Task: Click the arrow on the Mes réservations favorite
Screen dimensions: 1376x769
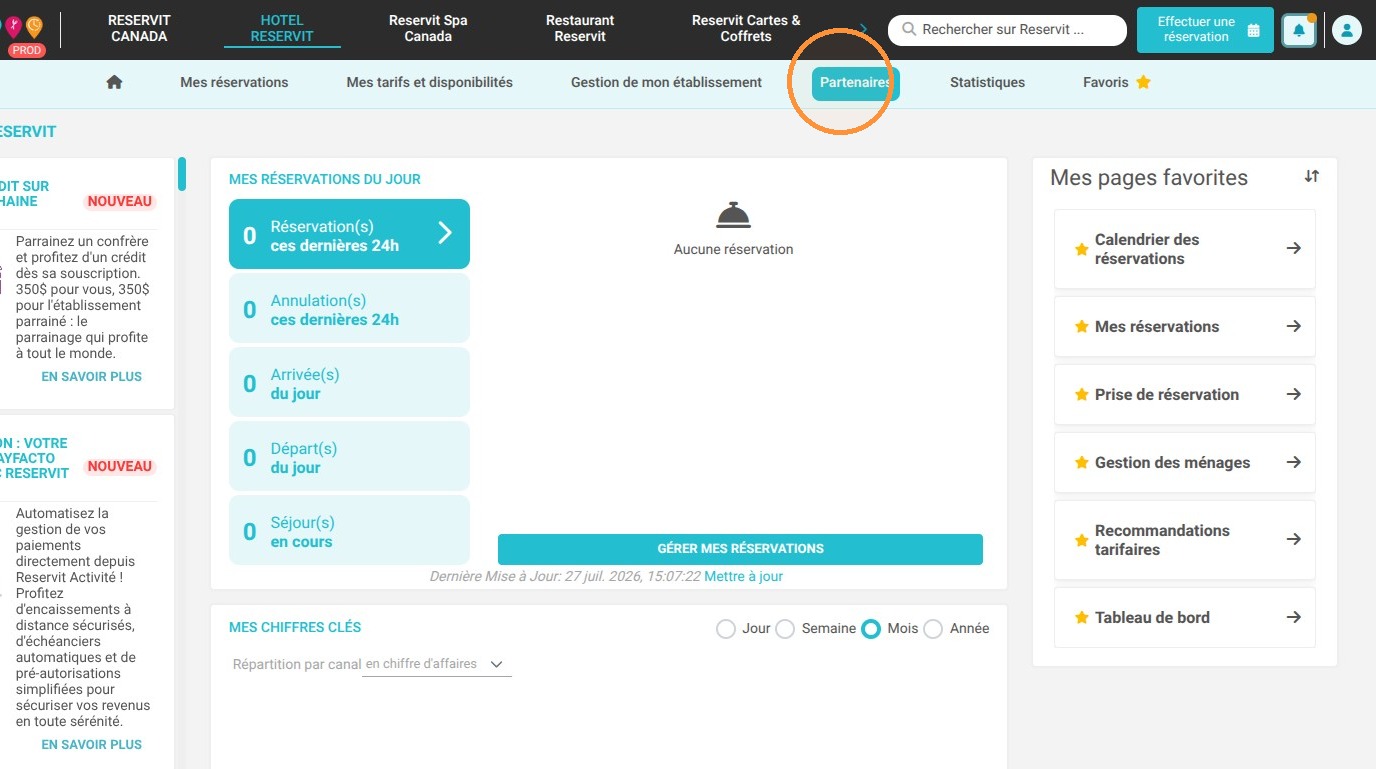Action: tap(1293, 326)
